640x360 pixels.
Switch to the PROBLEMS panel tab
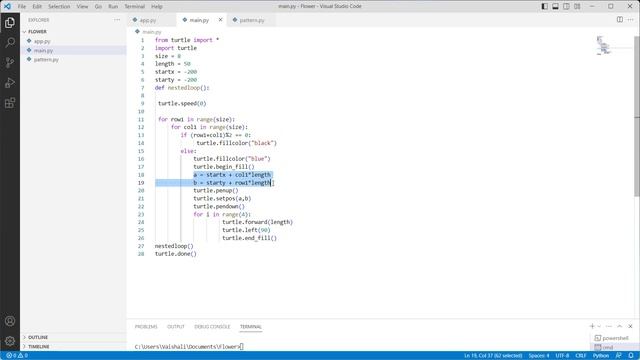[146, 327]
